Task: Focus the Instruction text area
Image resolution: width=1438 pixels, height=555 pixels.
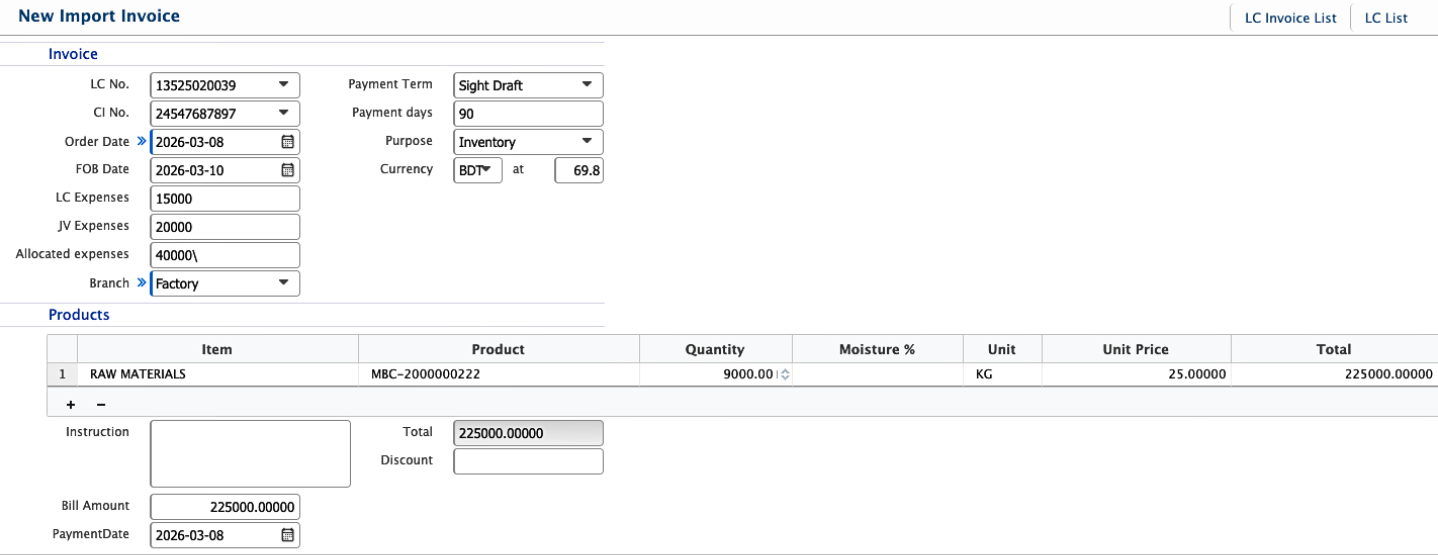Action: click(250, 453)
